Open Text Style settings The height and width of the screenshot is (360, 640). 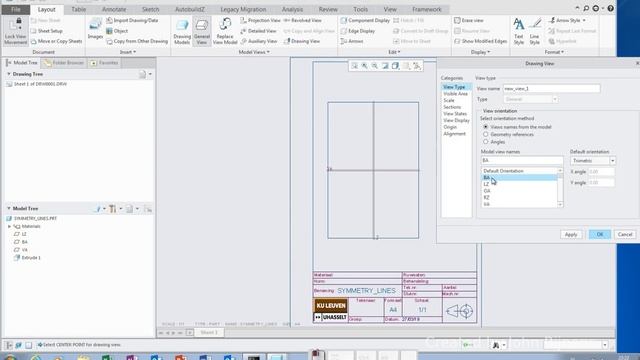click(519, 31)
